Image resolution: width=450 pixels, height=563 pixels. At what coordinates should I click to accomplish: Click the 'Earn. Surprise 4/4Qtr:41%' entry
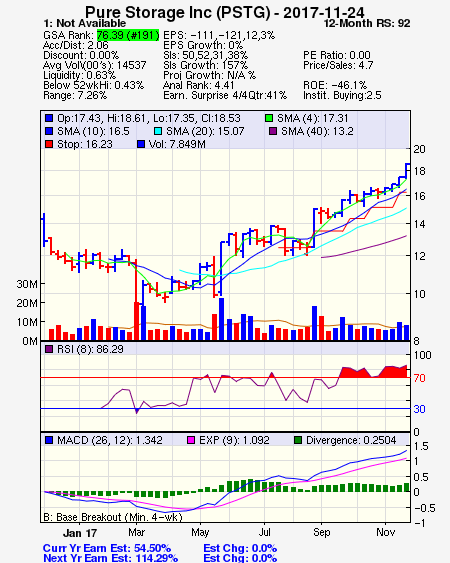coord(225,96)
